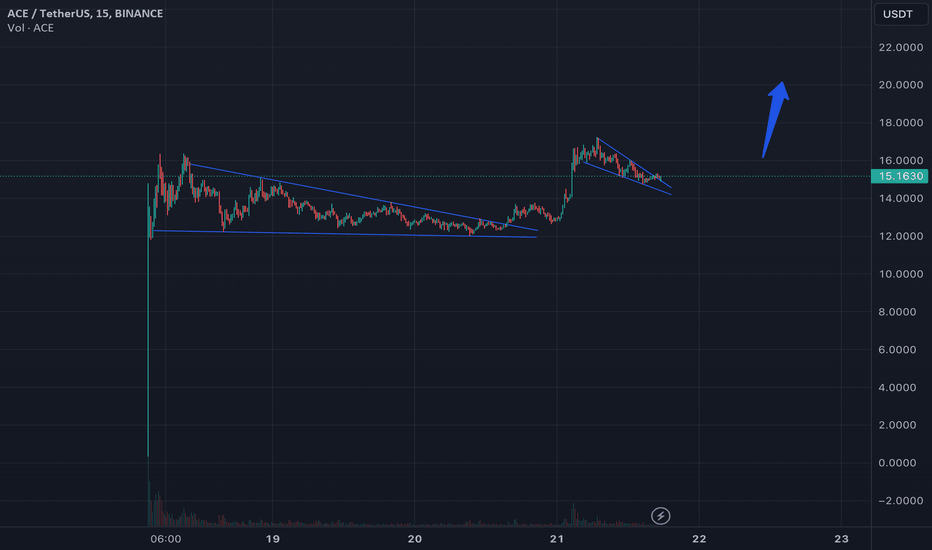Click the Vol · ACE indicator label
Image resolution: width=932 pixels, height=550 pixels.
30,28
